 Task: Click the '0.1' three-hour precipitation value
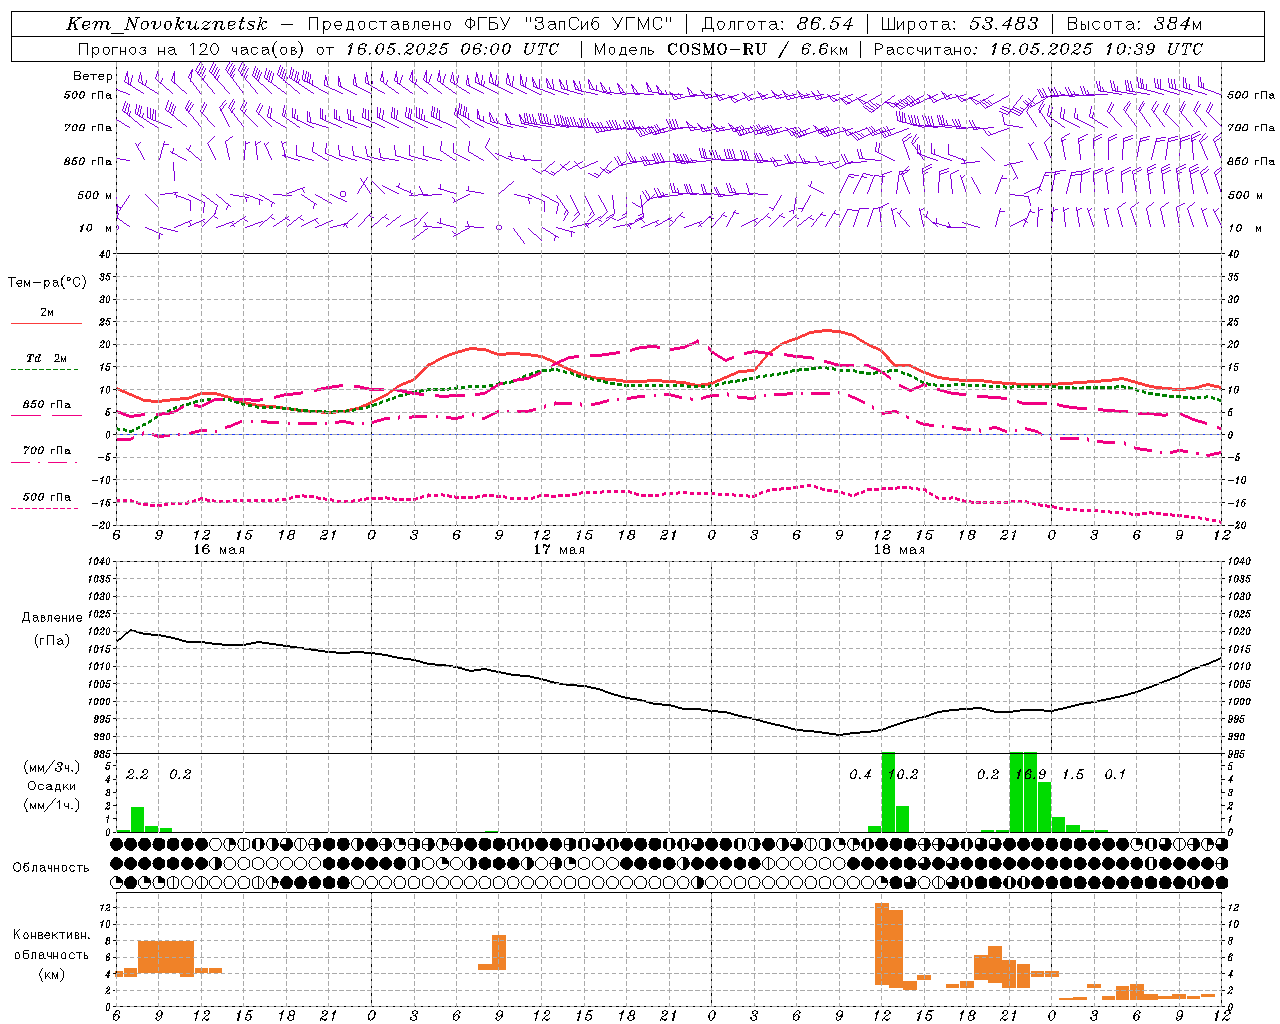coord(1115,775)
